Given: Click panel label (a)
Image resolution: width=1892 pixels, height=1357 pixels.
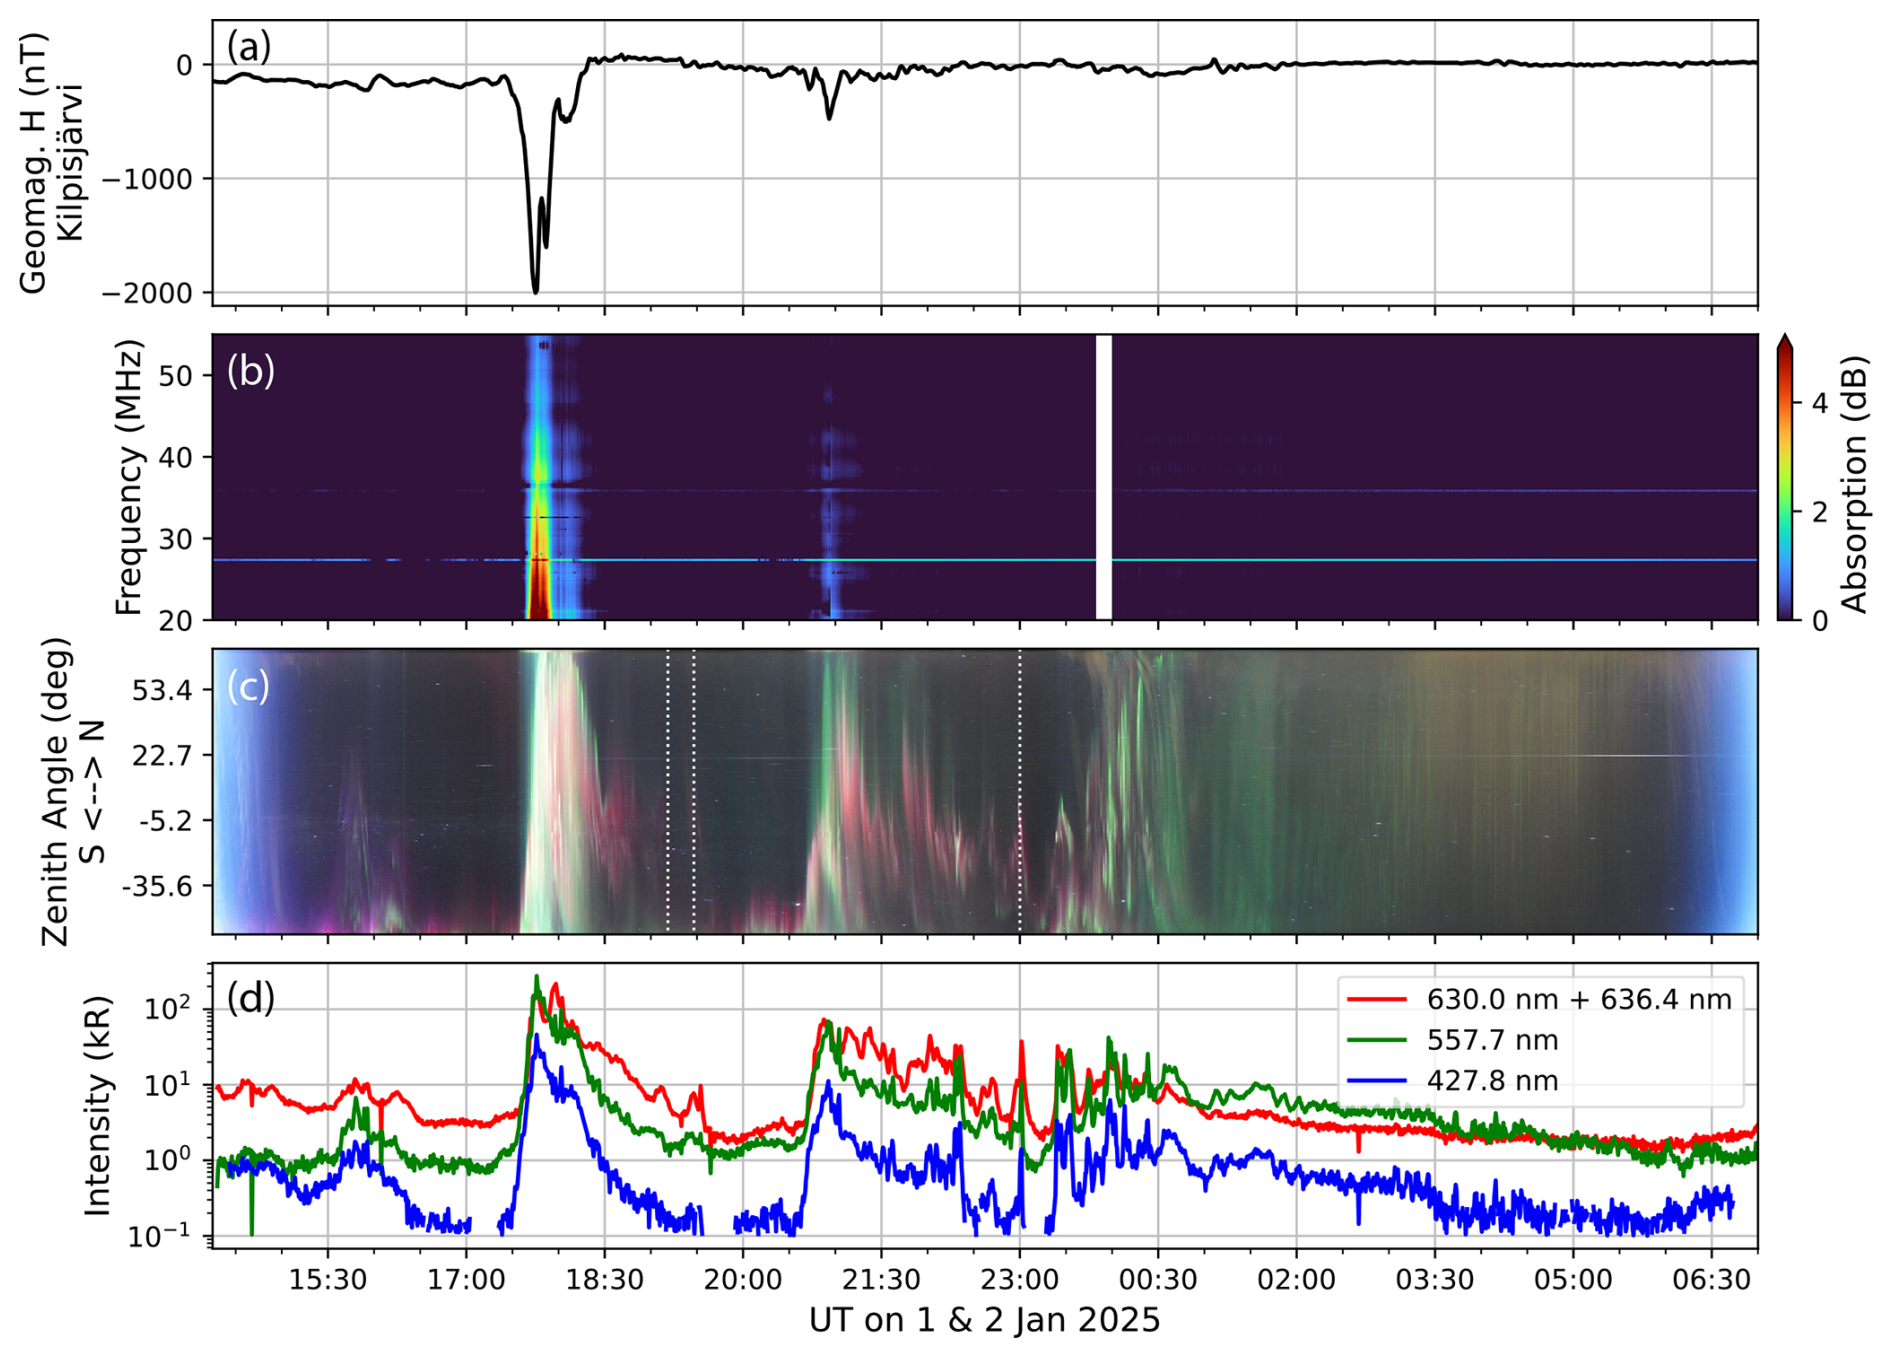Looking at the screenshot, I should [x=248, y=47].
